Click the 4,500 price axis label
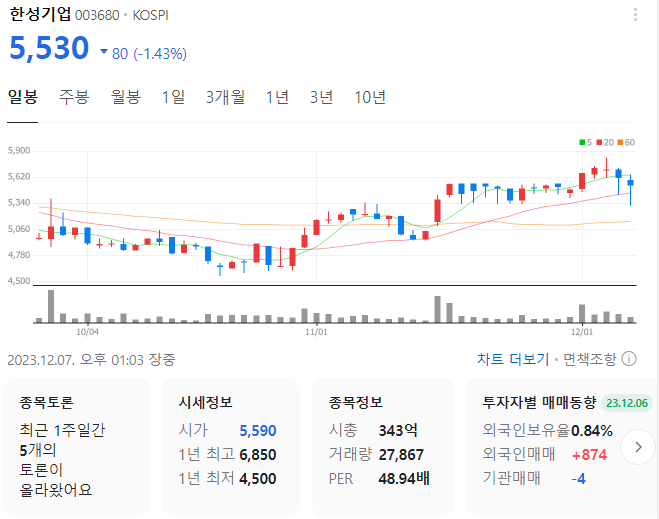 [19, 281]
